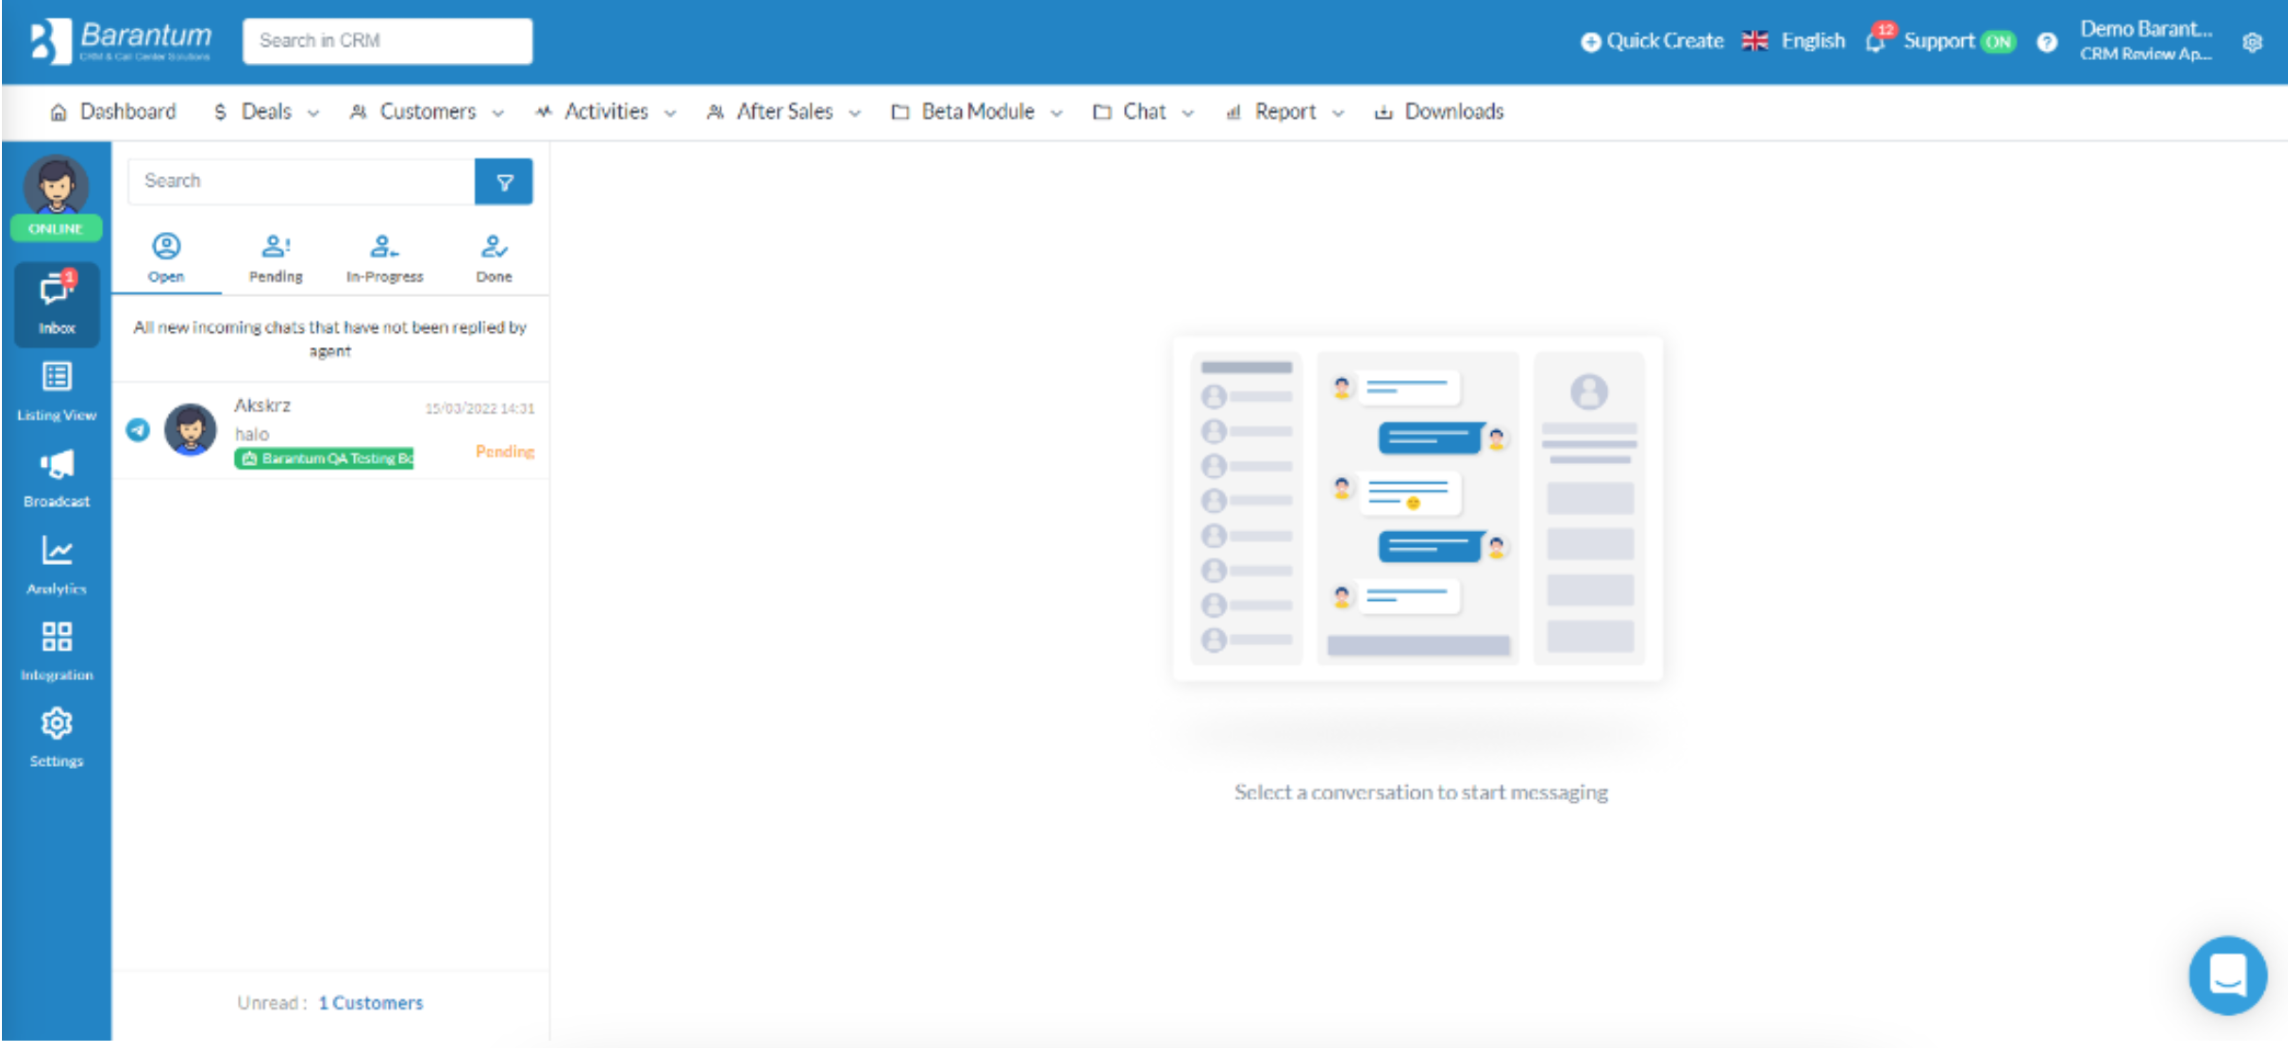This screenshot has width=2288, height=1048.
Task: Open the Demo Barant... account menu
Action: click(2146, 41)
